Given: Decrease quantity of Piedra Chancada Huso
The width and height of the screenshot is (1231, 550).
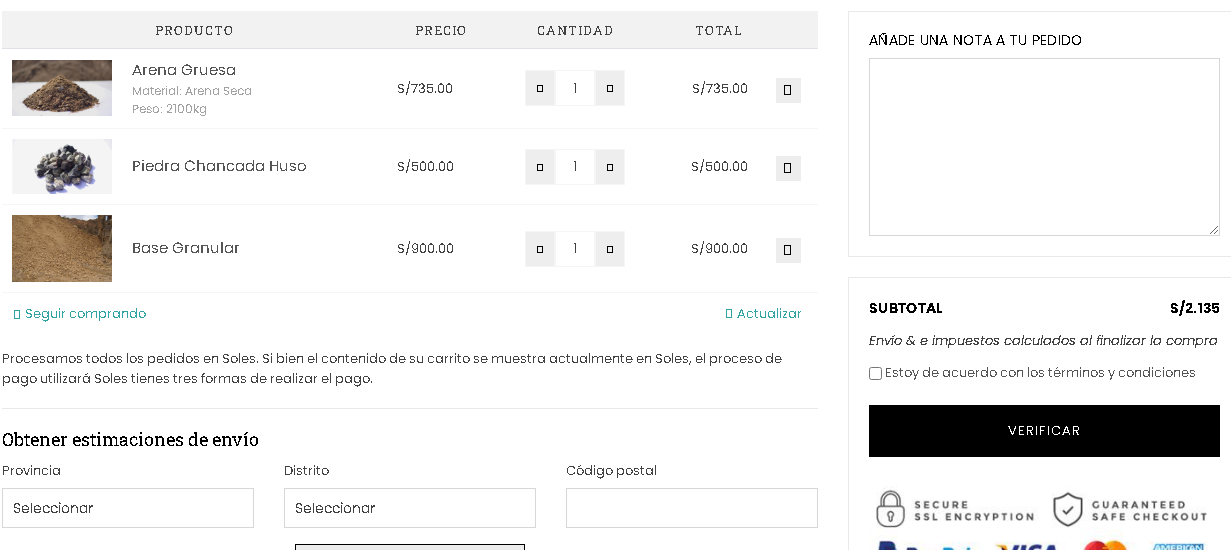Looking at the screenshot, I should (x=540, y=167).
